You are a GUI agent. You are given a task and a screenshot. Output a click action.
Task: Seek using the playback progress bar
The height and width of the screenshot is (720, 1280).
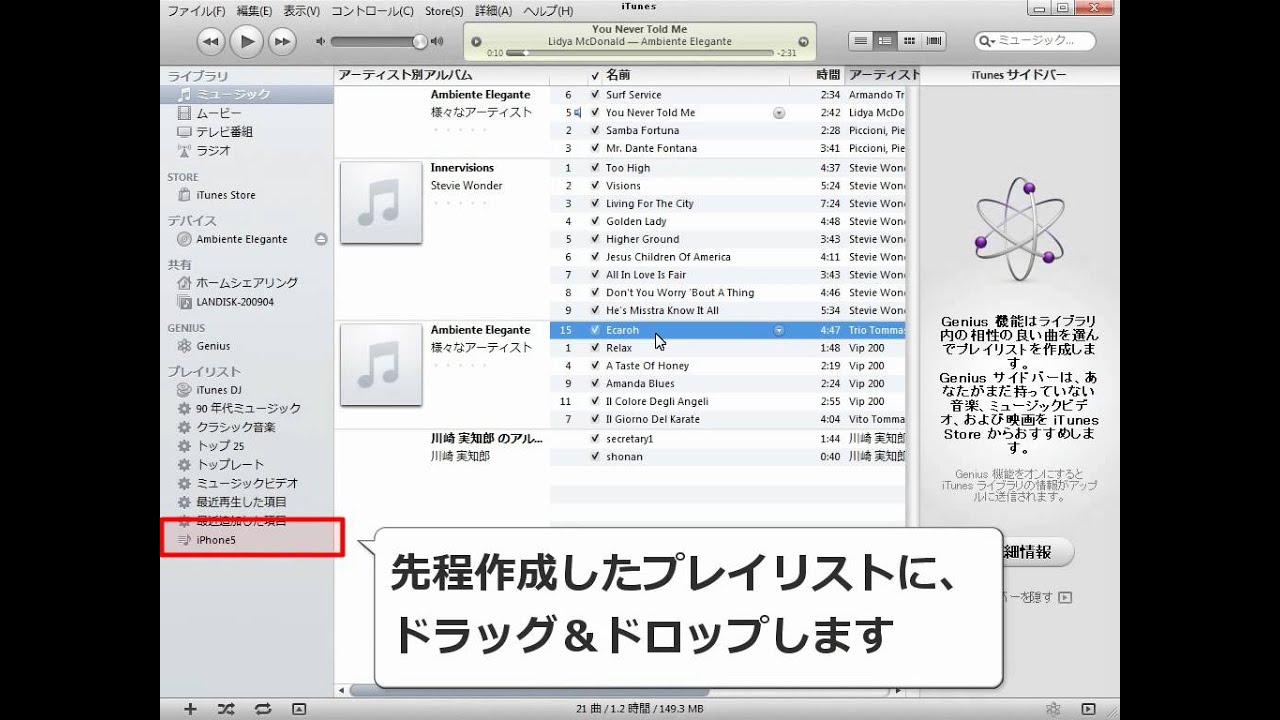(x=640, y=52)
